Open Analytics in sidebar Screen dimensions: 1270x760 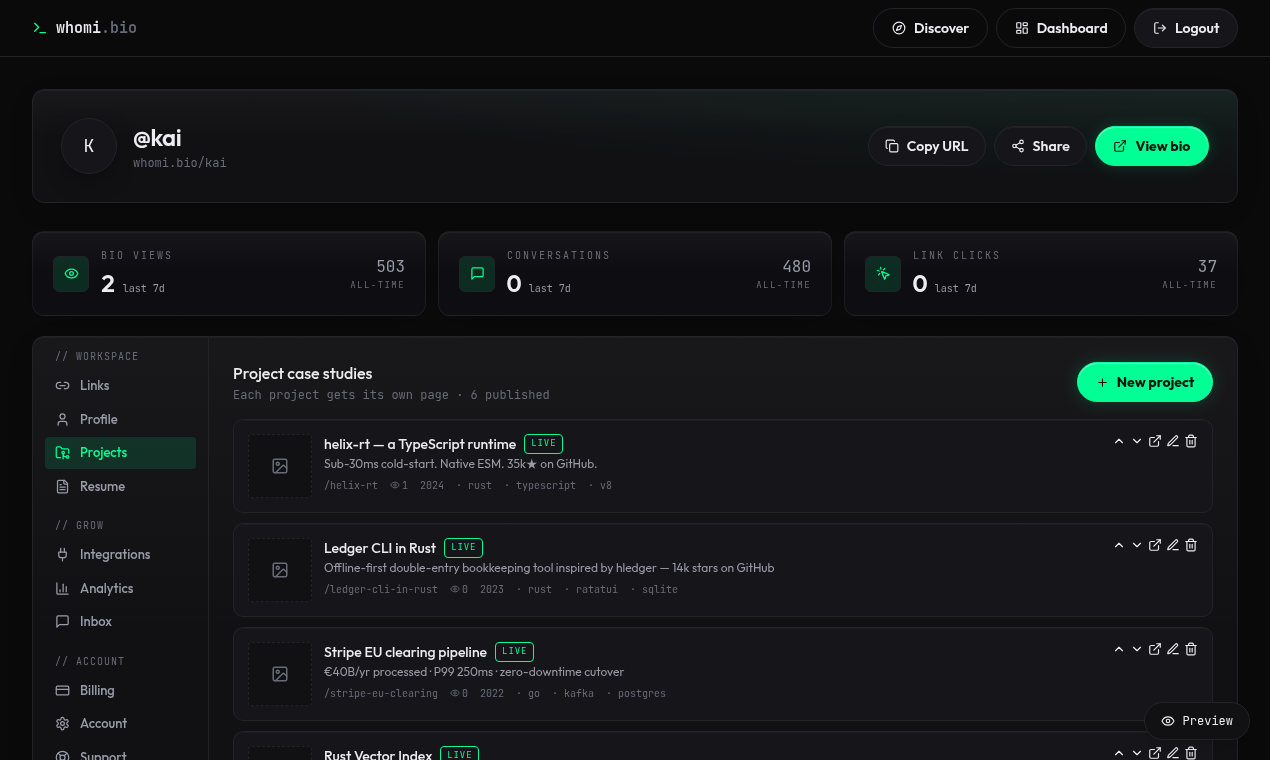pos(120,588)
